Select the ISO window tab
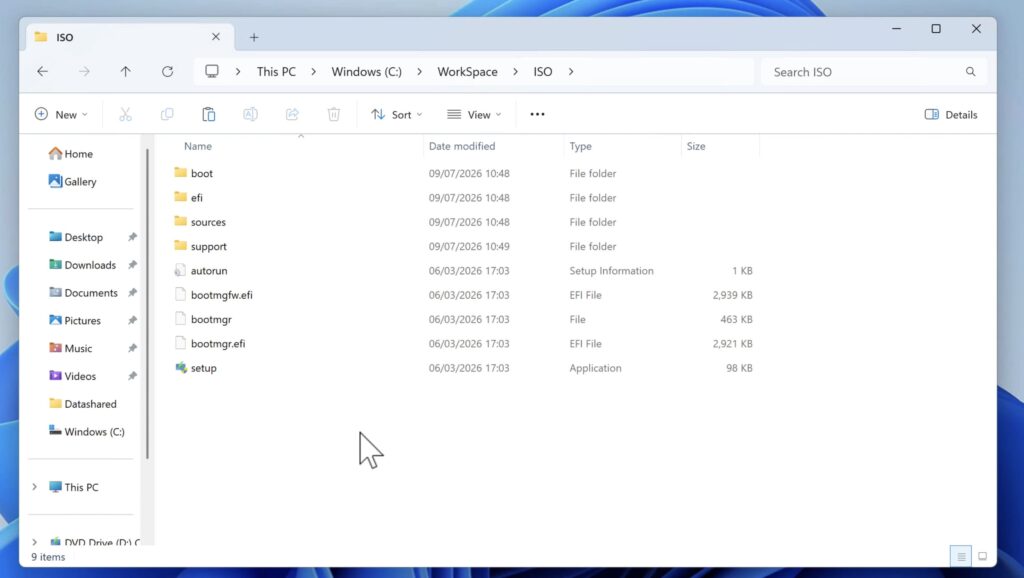1024x578 pixels. pyautogui.click(x=128, y=37)
